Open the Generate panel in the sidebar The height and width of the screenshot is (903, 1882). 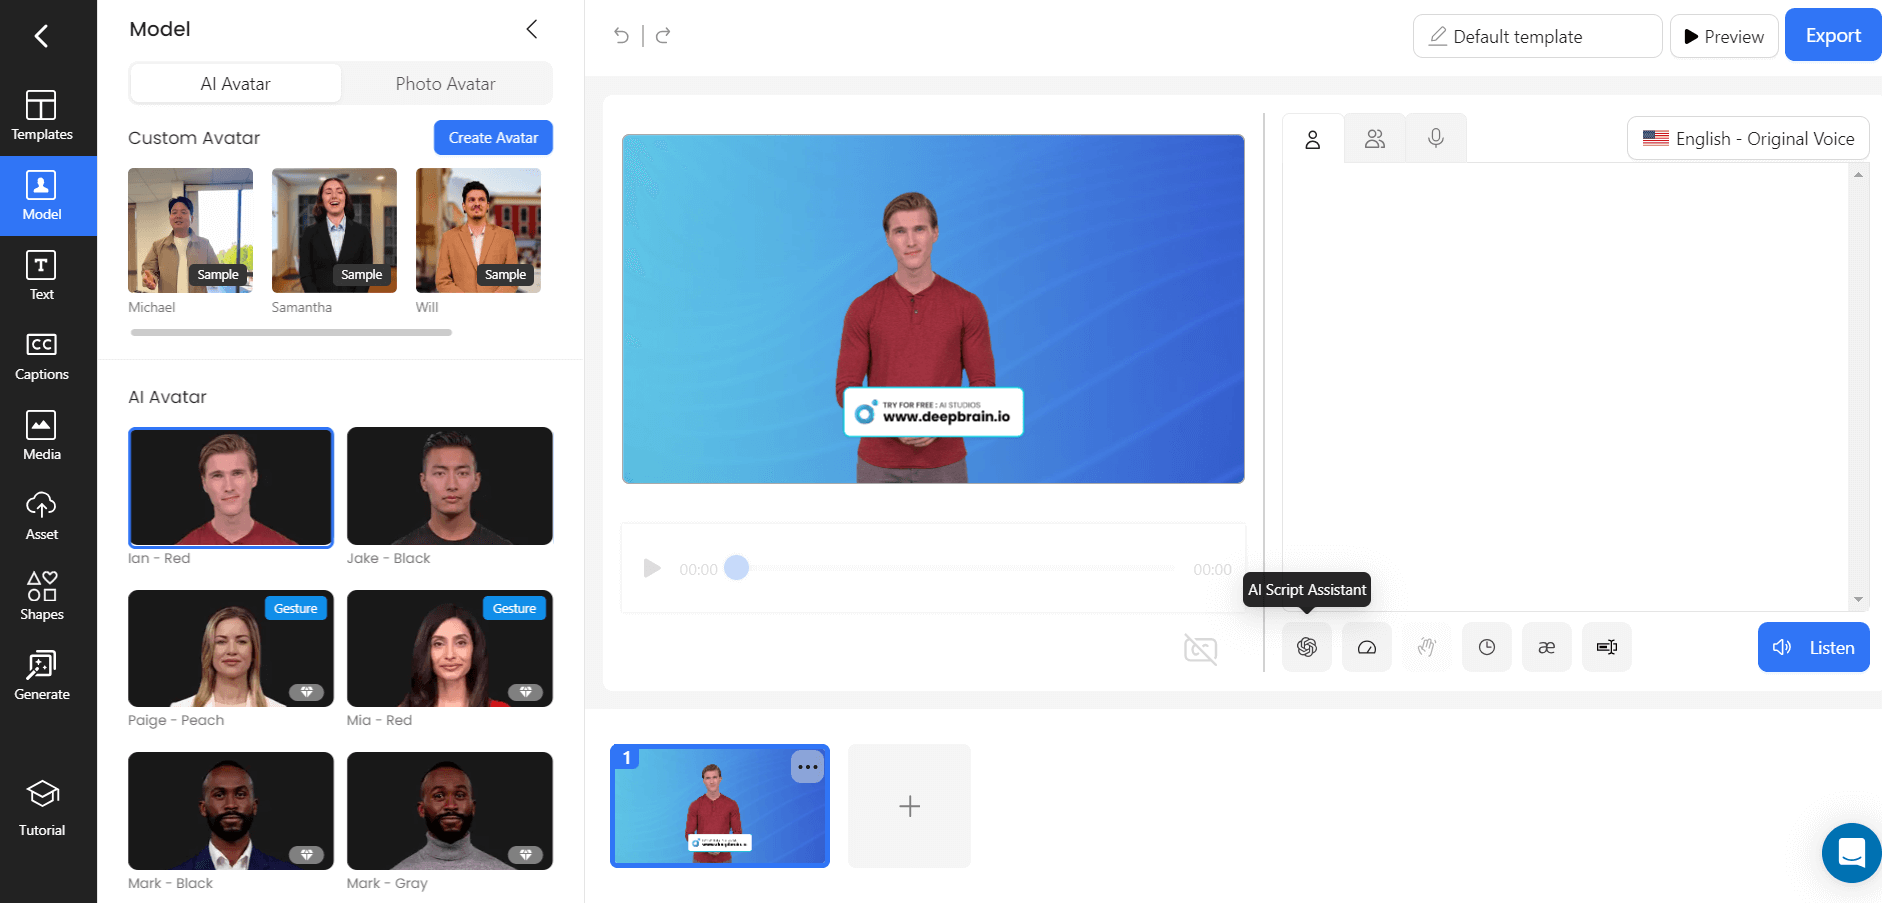tap(41, 675)
